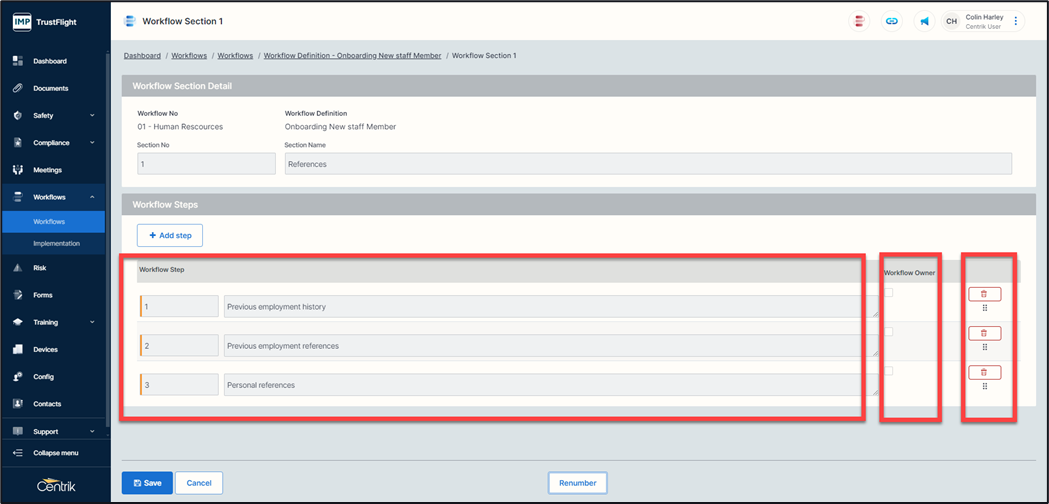
Task: Open Forms from the sidebar
Action: [43, 295]
